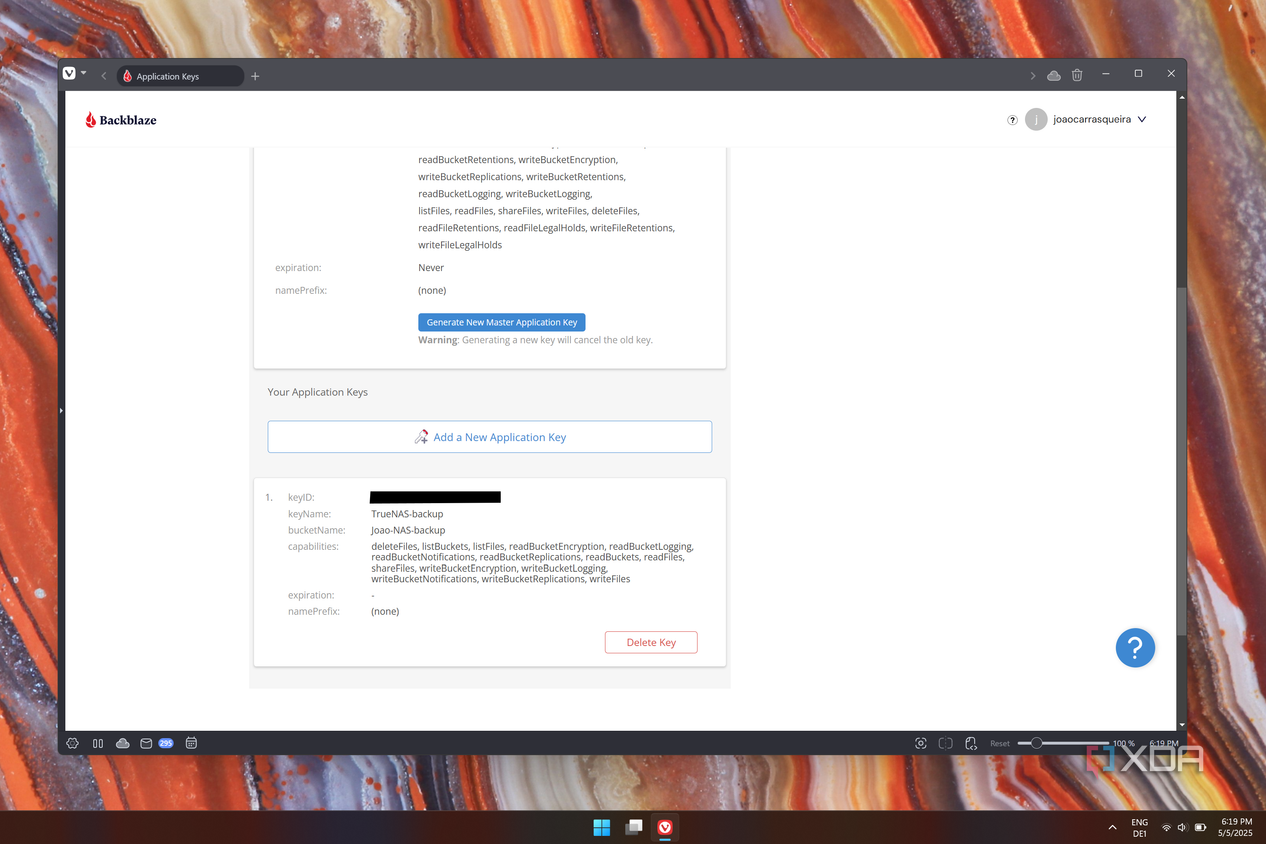Click the left panel edge toggle arrow
The height and width of the screenshot is (844, 1266).
pos(61,410)
